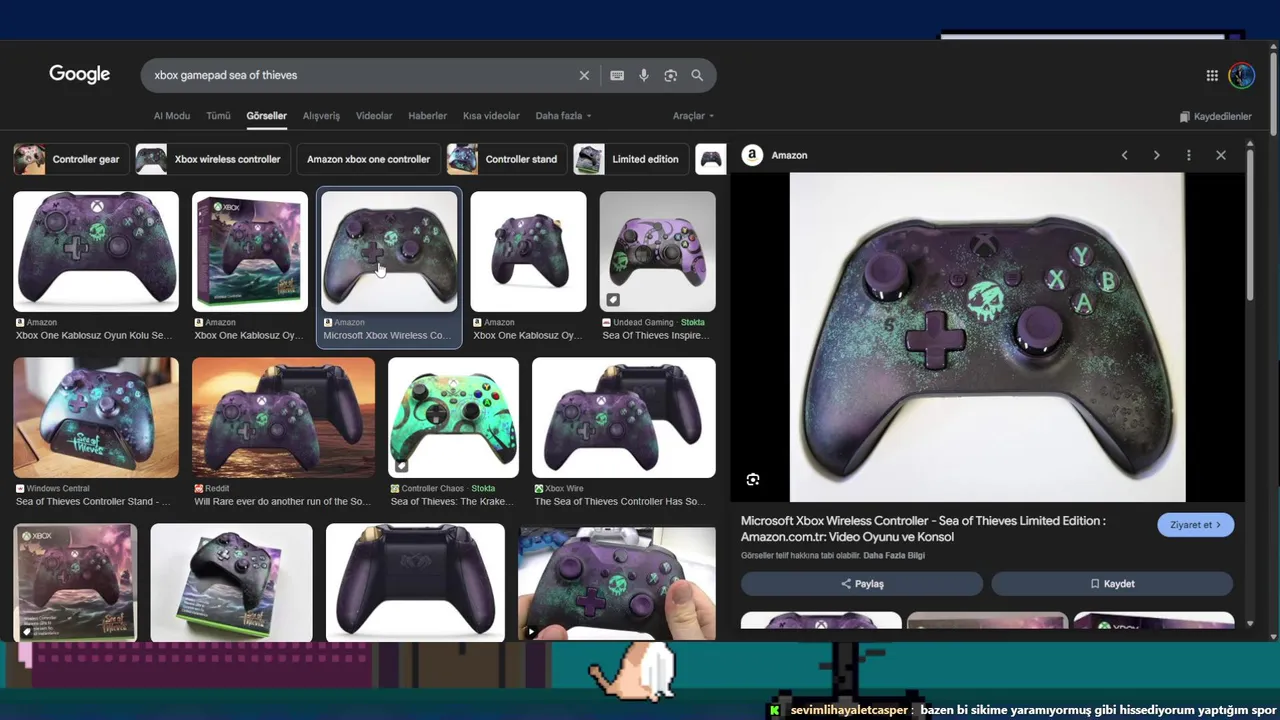Expand the Daha fazla dropdown
1280x720 pixels.
[563, 116]
